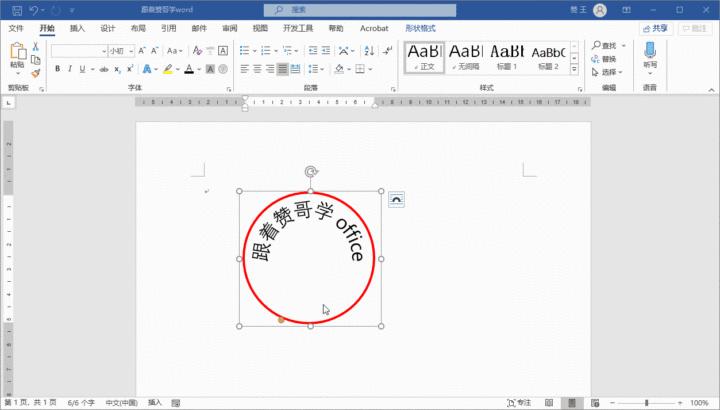The image size is (720, 410).
Task: Toggle justify alignment
Action: tap(283, 69)
